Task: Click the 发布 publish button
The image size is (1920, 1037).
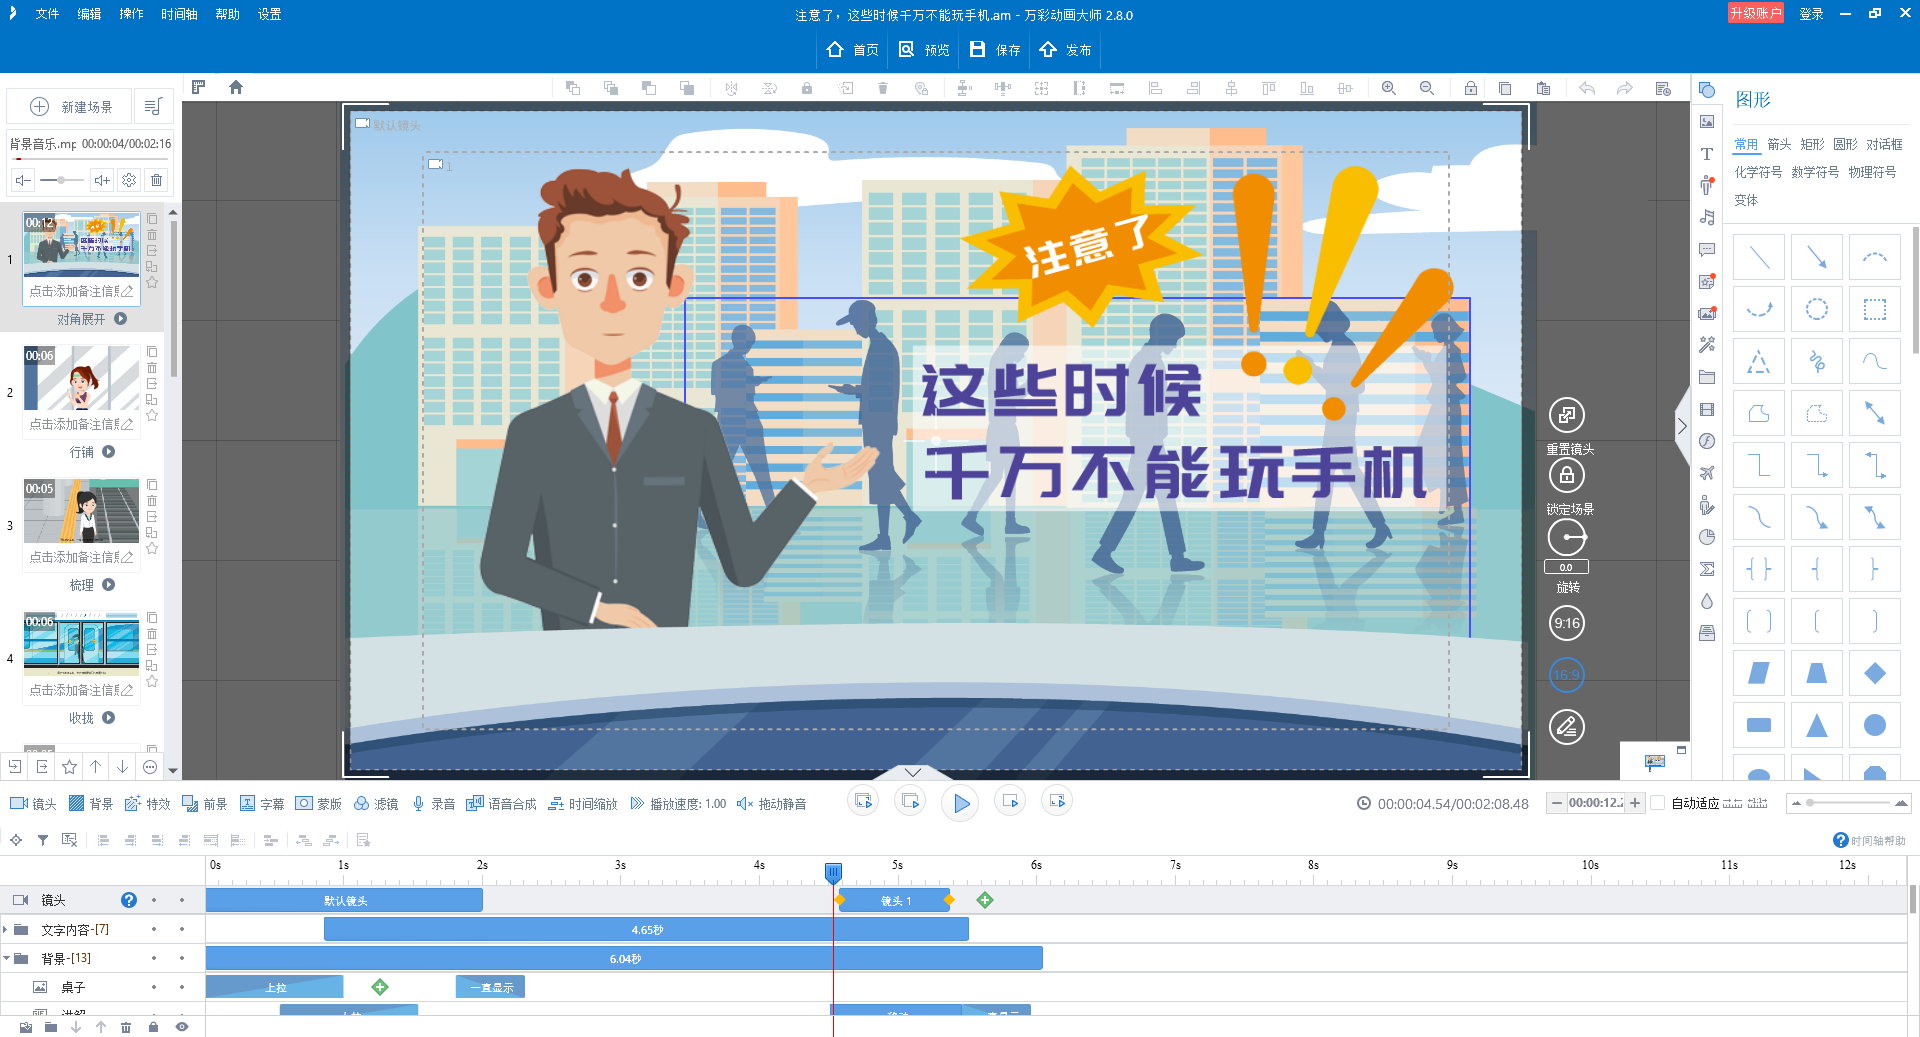Action: (1065, 50)
